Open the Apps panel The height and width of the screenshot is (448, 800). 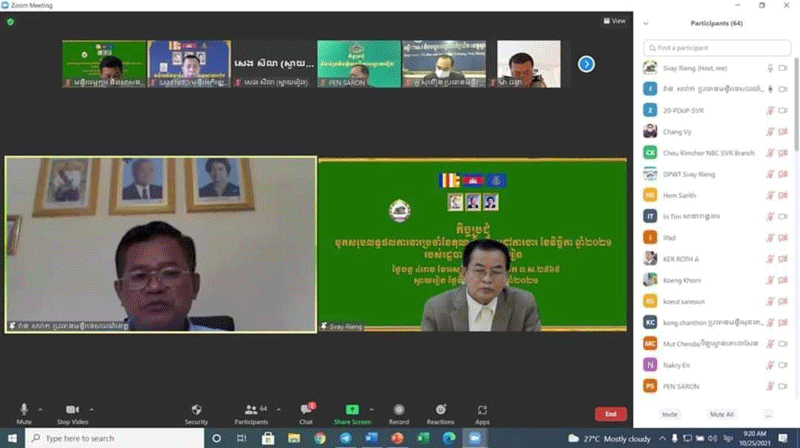(482, 412)
